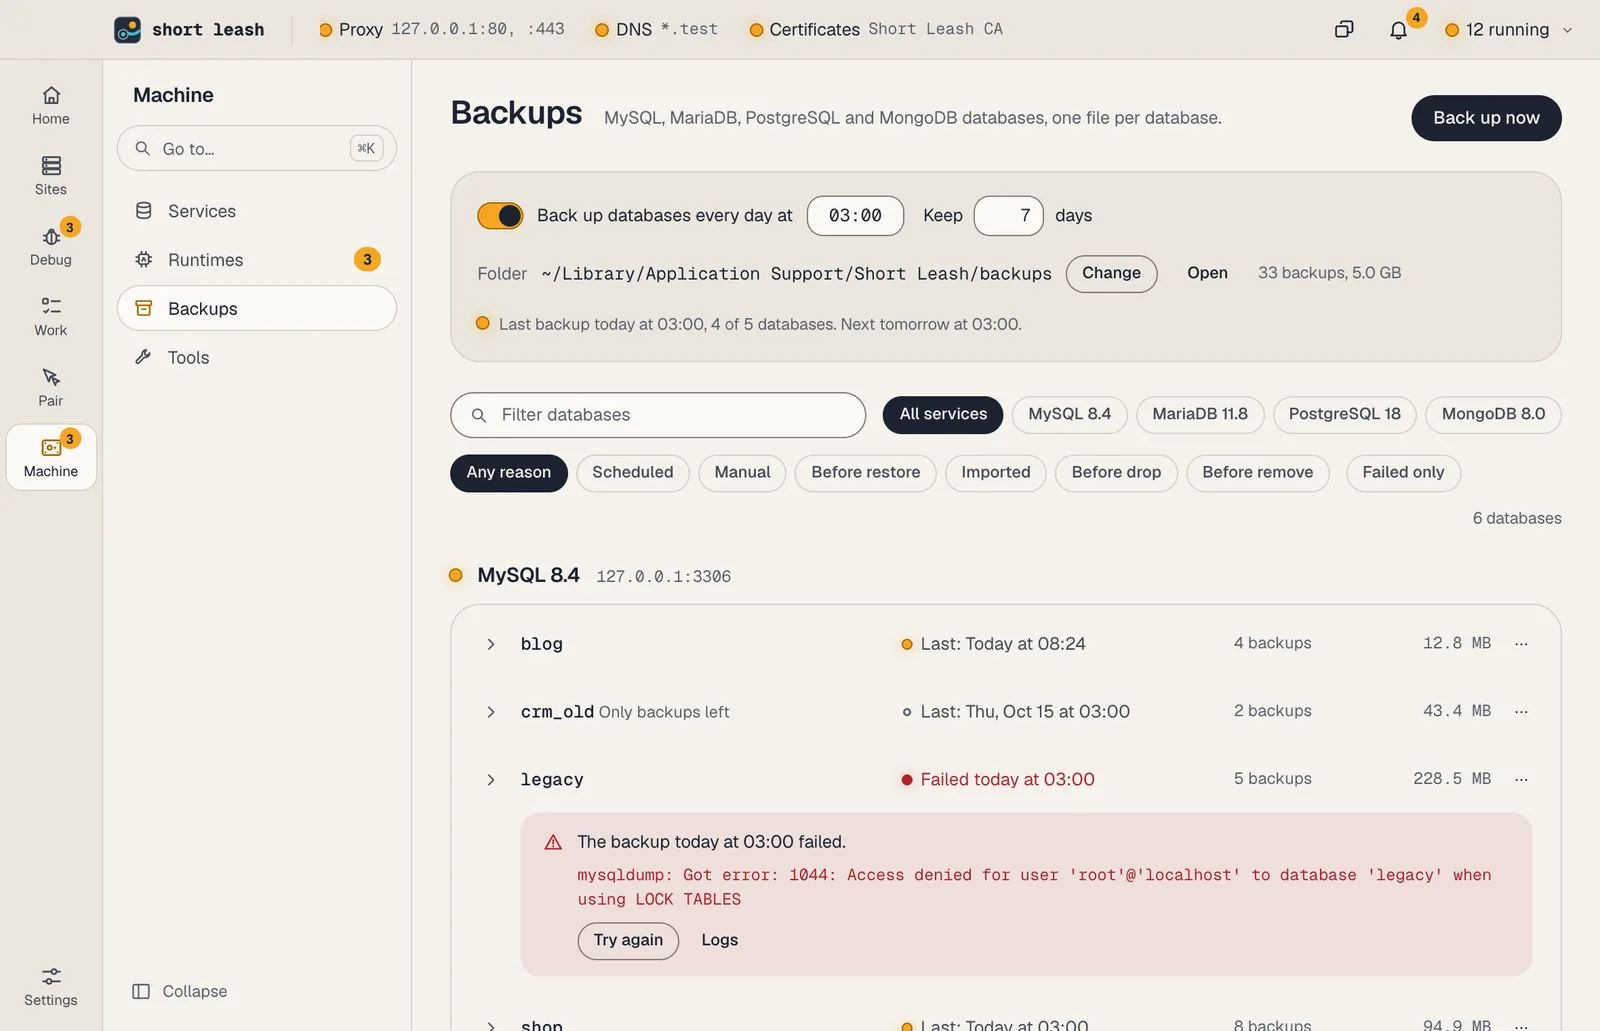
Task: Open the Work section
Action: (x=51, y=317)
